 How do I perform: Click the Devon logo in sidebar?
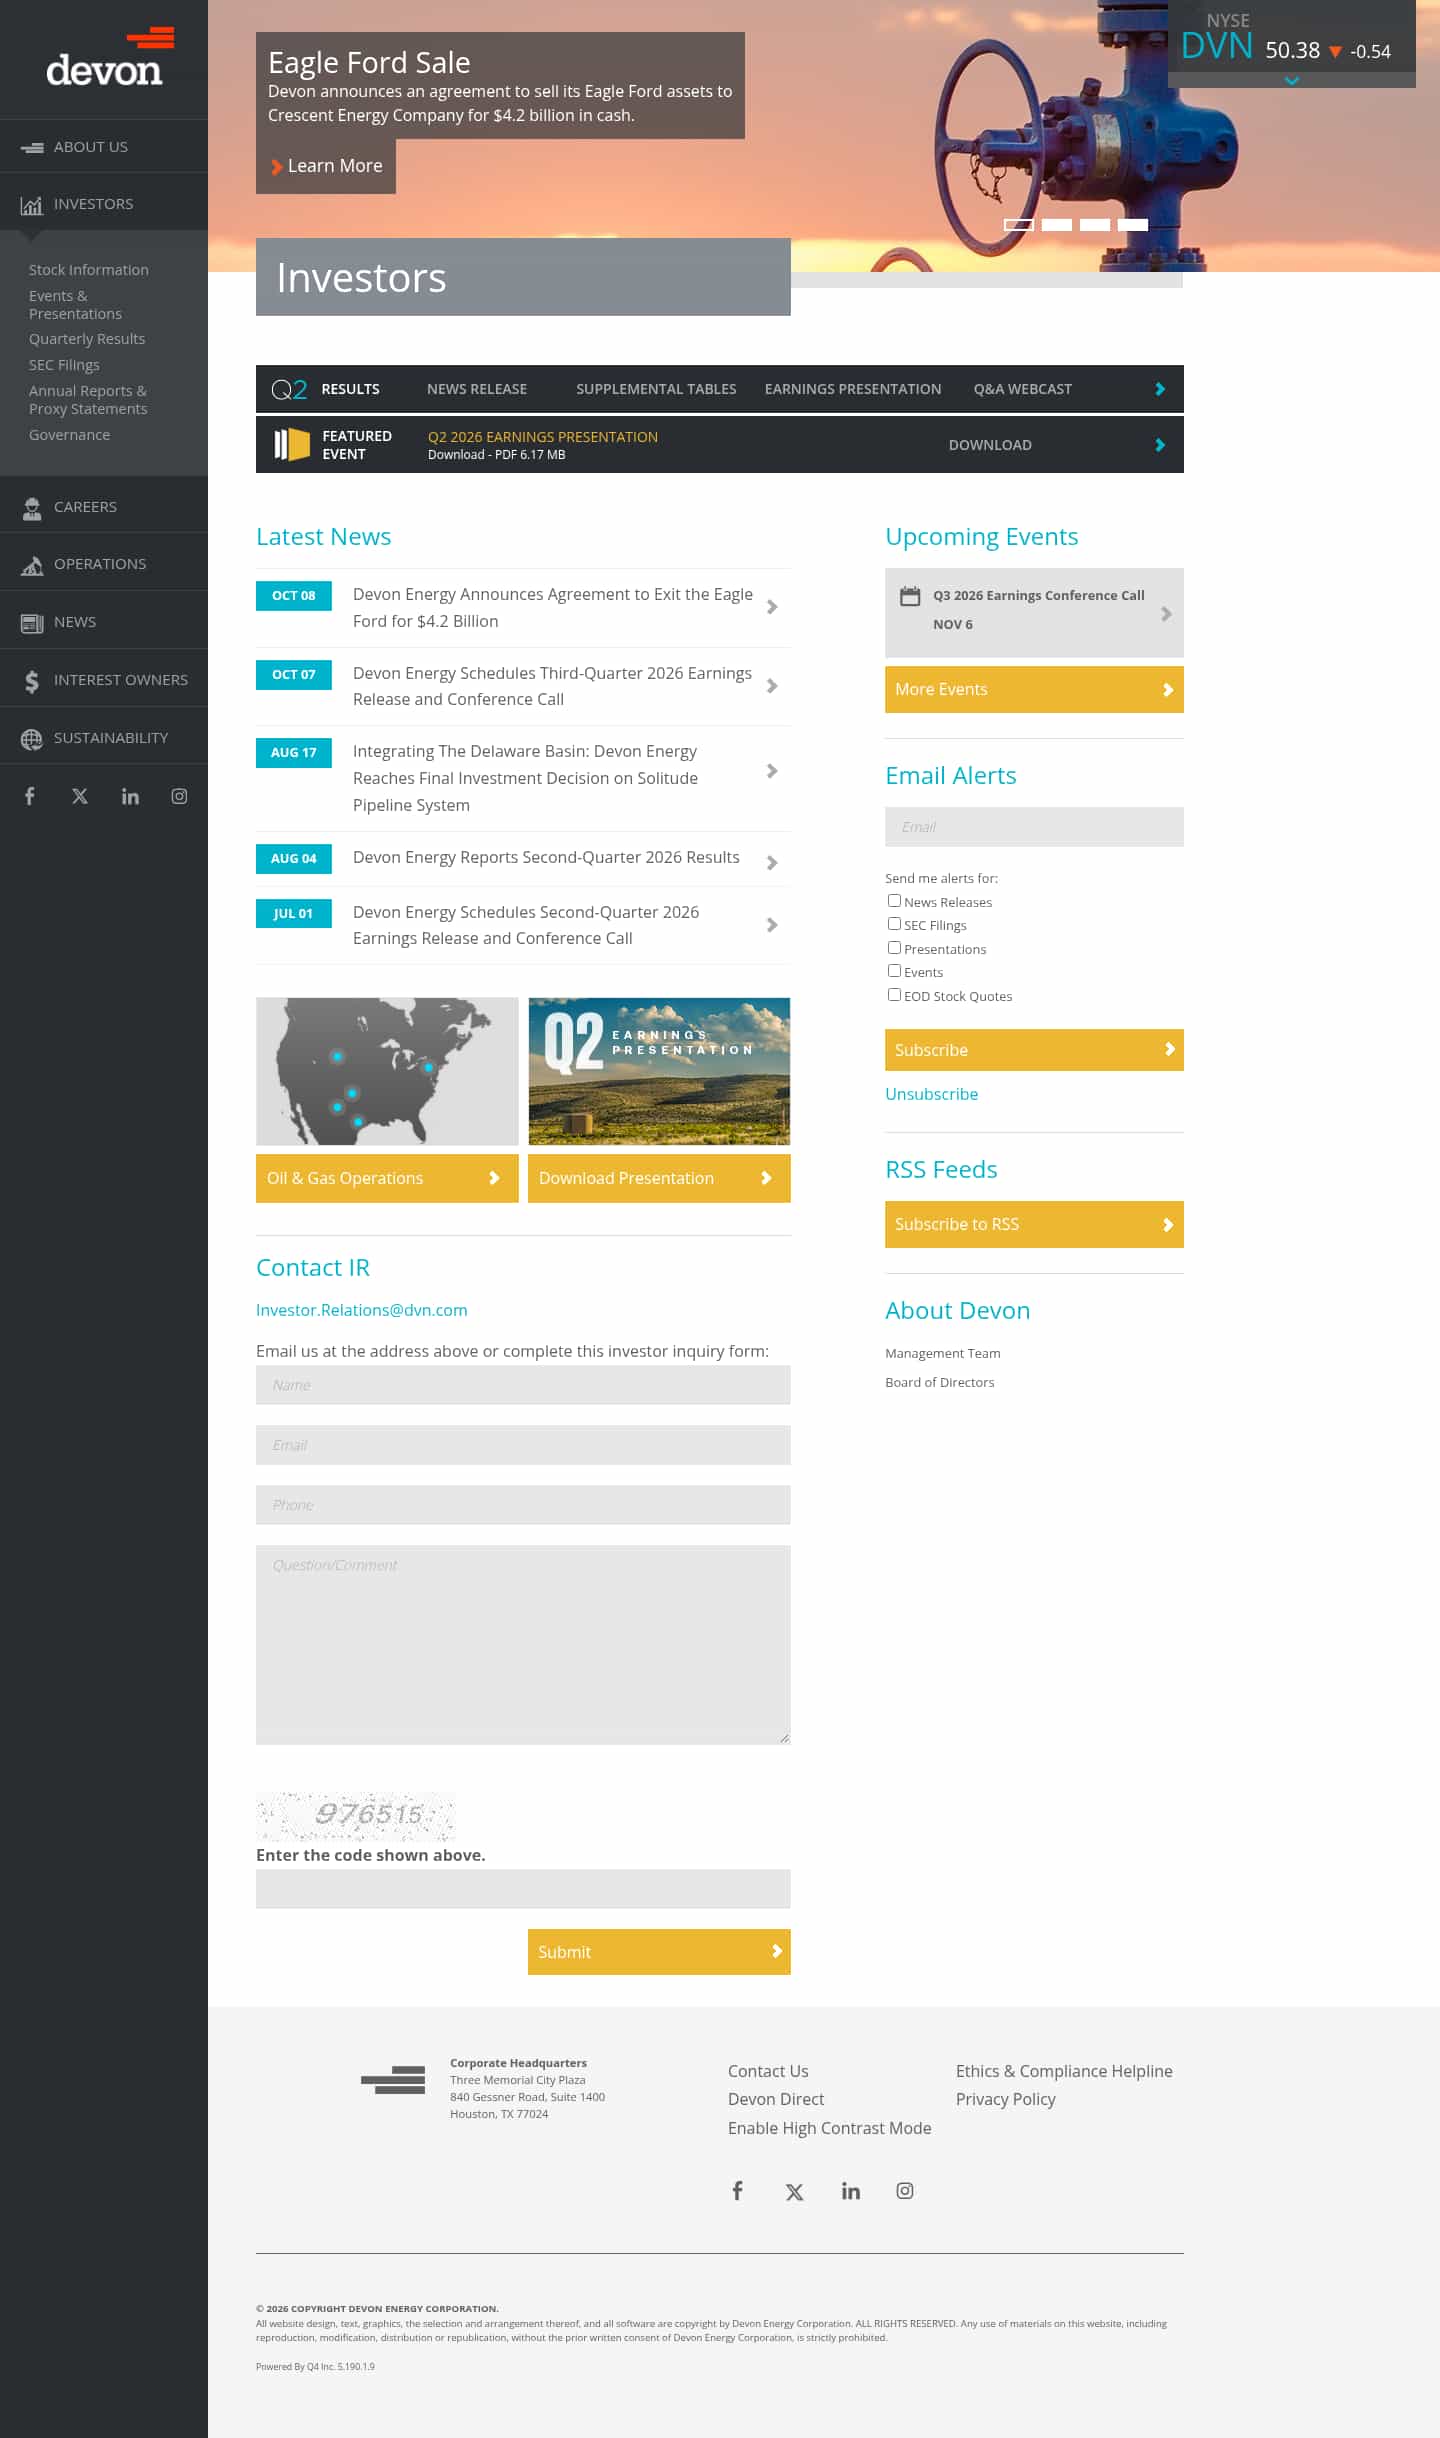point(109,58)
